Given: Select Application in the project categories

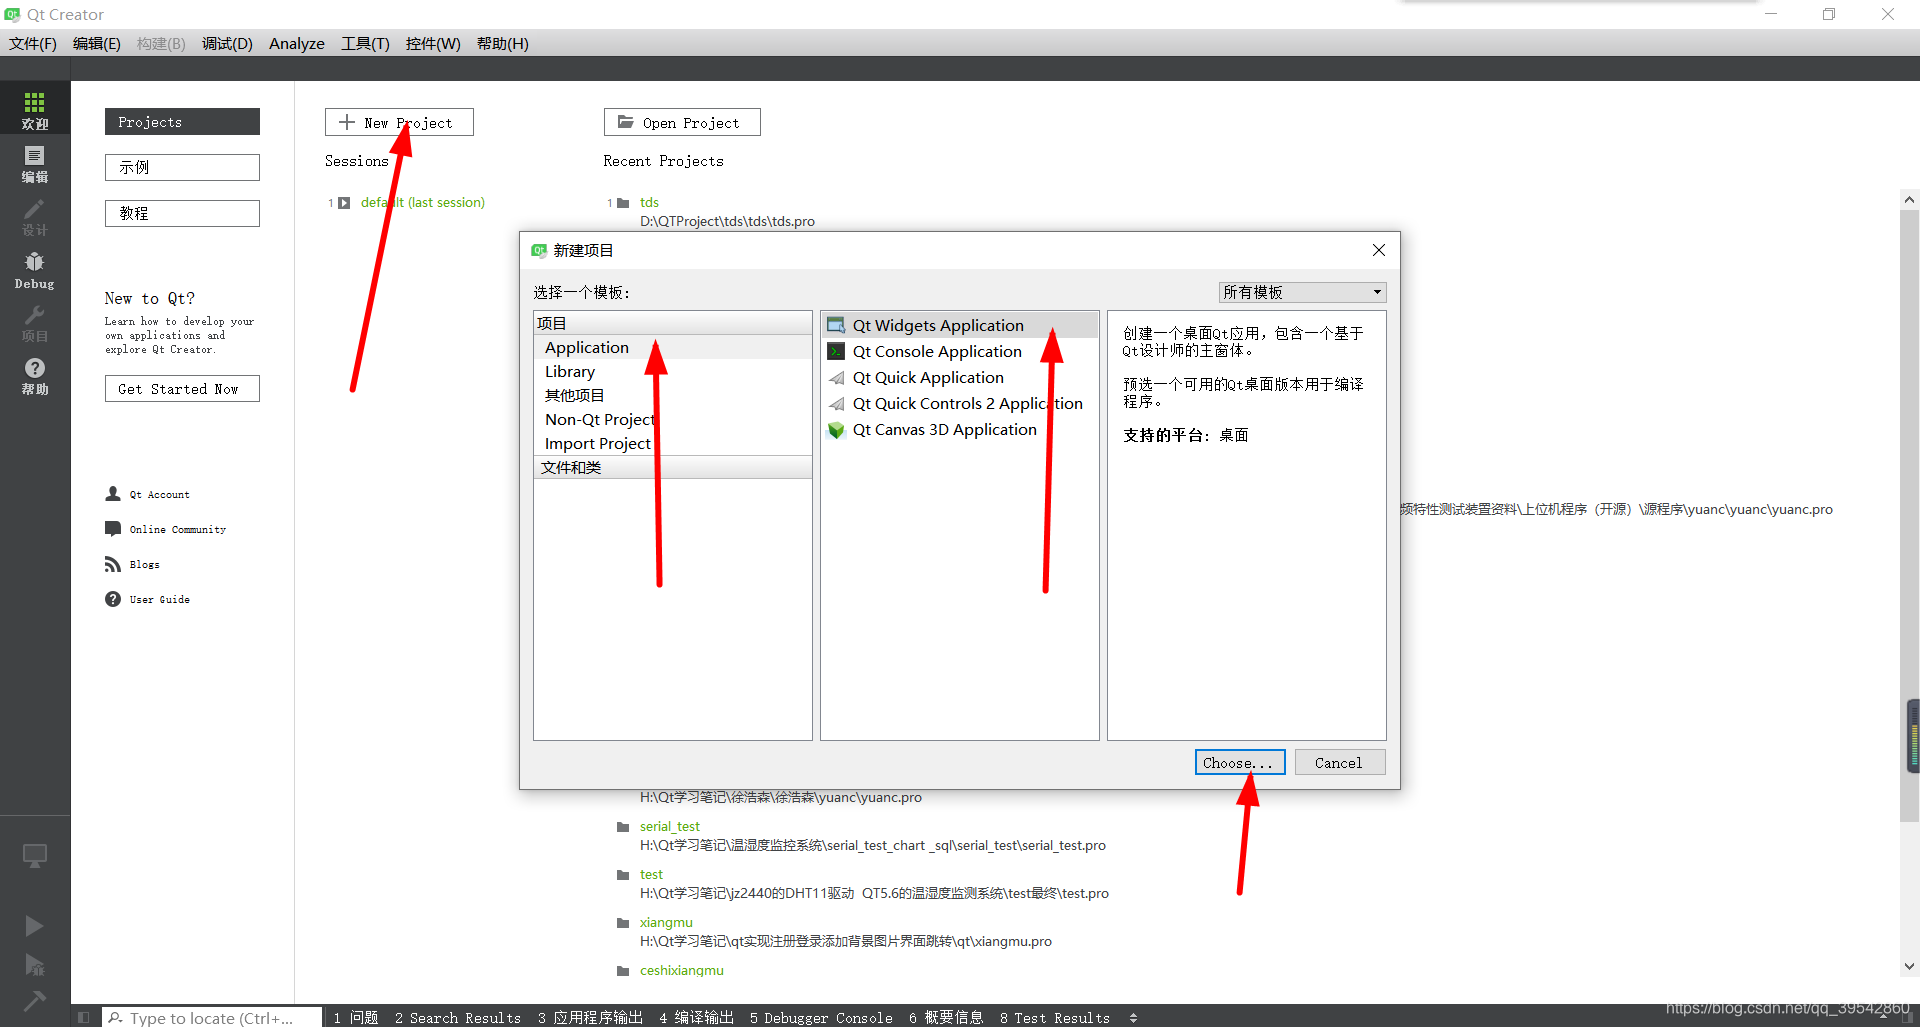Looking at the screenshot, I should pyautogui.click(x=673, y=347).
